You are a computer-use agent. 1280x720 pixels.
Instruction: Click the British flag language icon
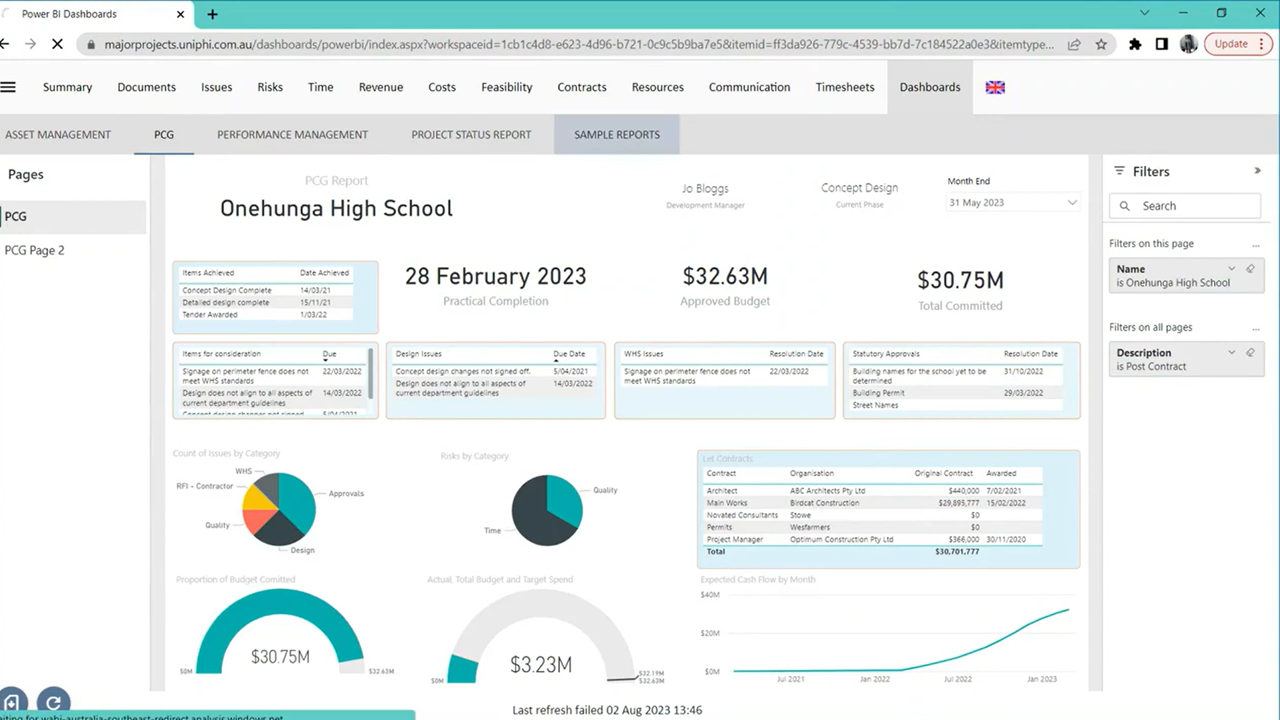coord(994,87)
